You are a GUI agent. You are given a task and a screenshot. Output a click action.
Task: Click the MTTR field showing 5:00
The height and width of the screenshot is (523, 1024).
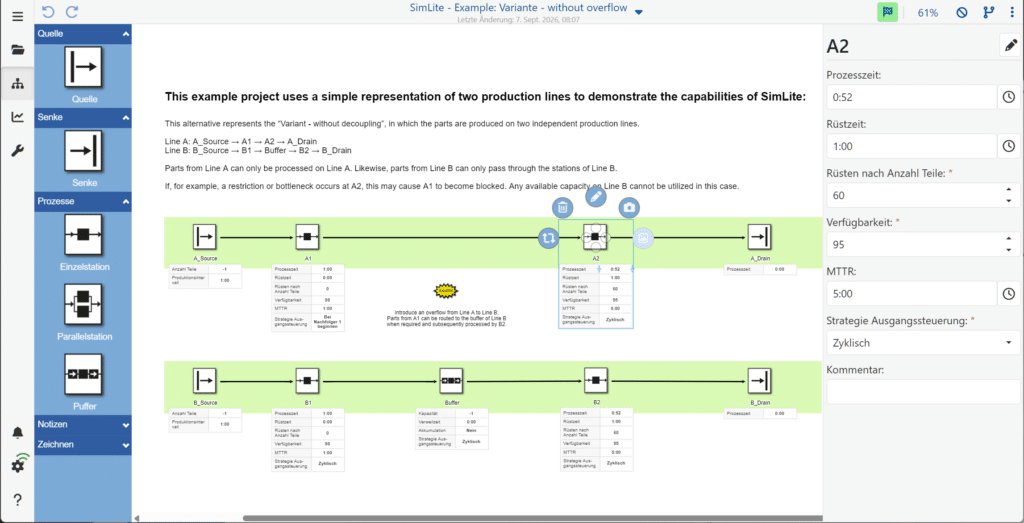pos(911,294)
